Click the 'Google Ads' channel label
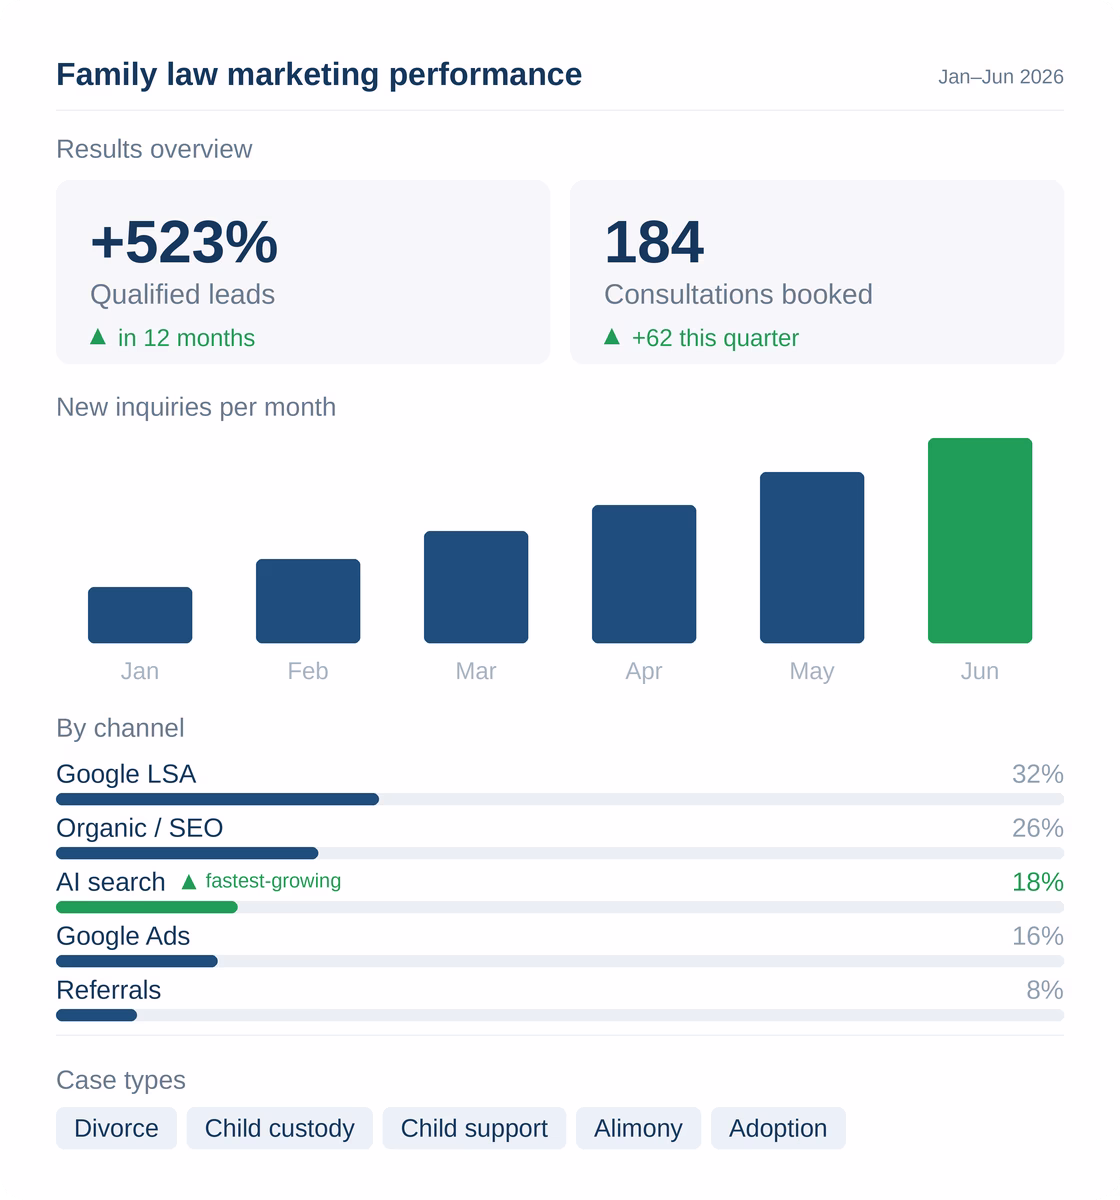Screen dimensions: 1120x1200 (123, 936)
